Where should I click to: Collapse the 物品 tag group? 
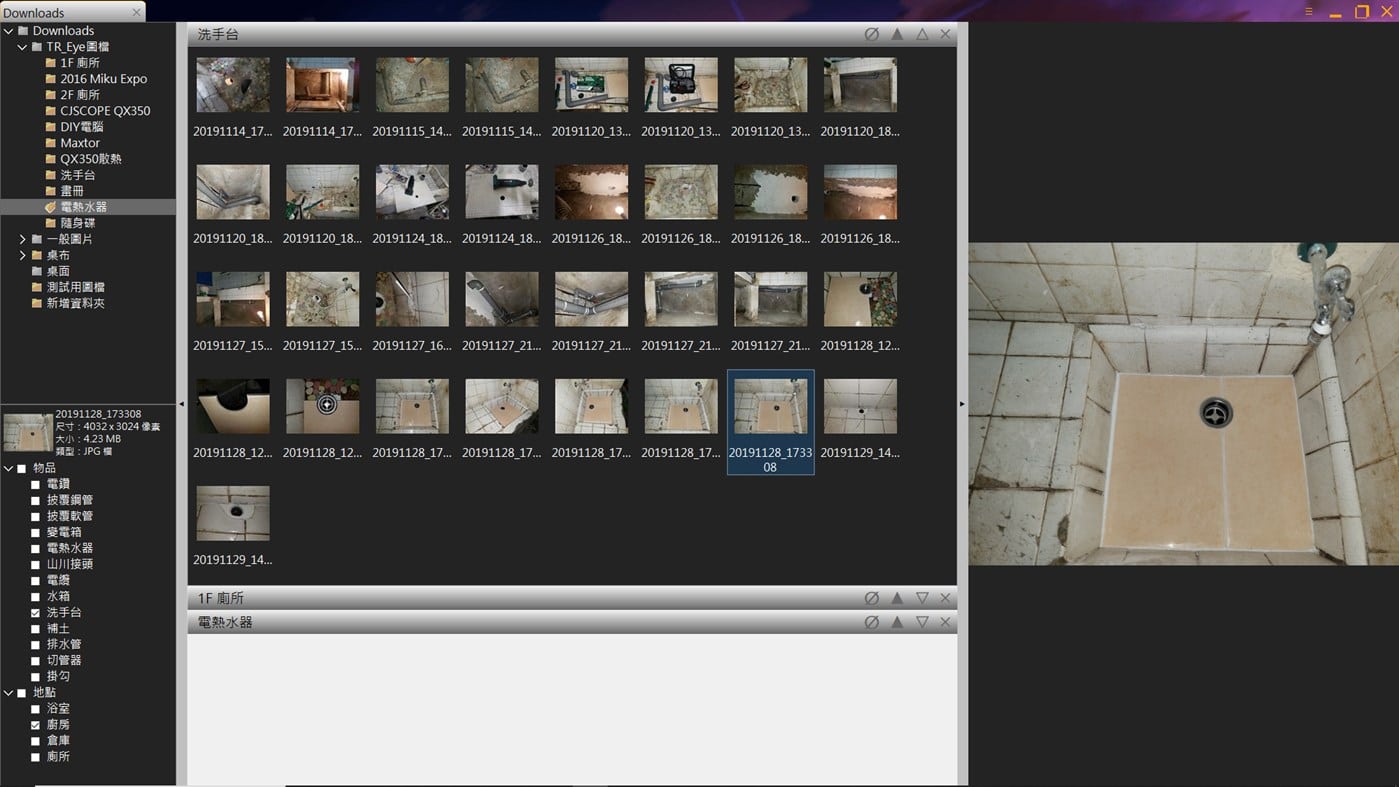[8, 468]
